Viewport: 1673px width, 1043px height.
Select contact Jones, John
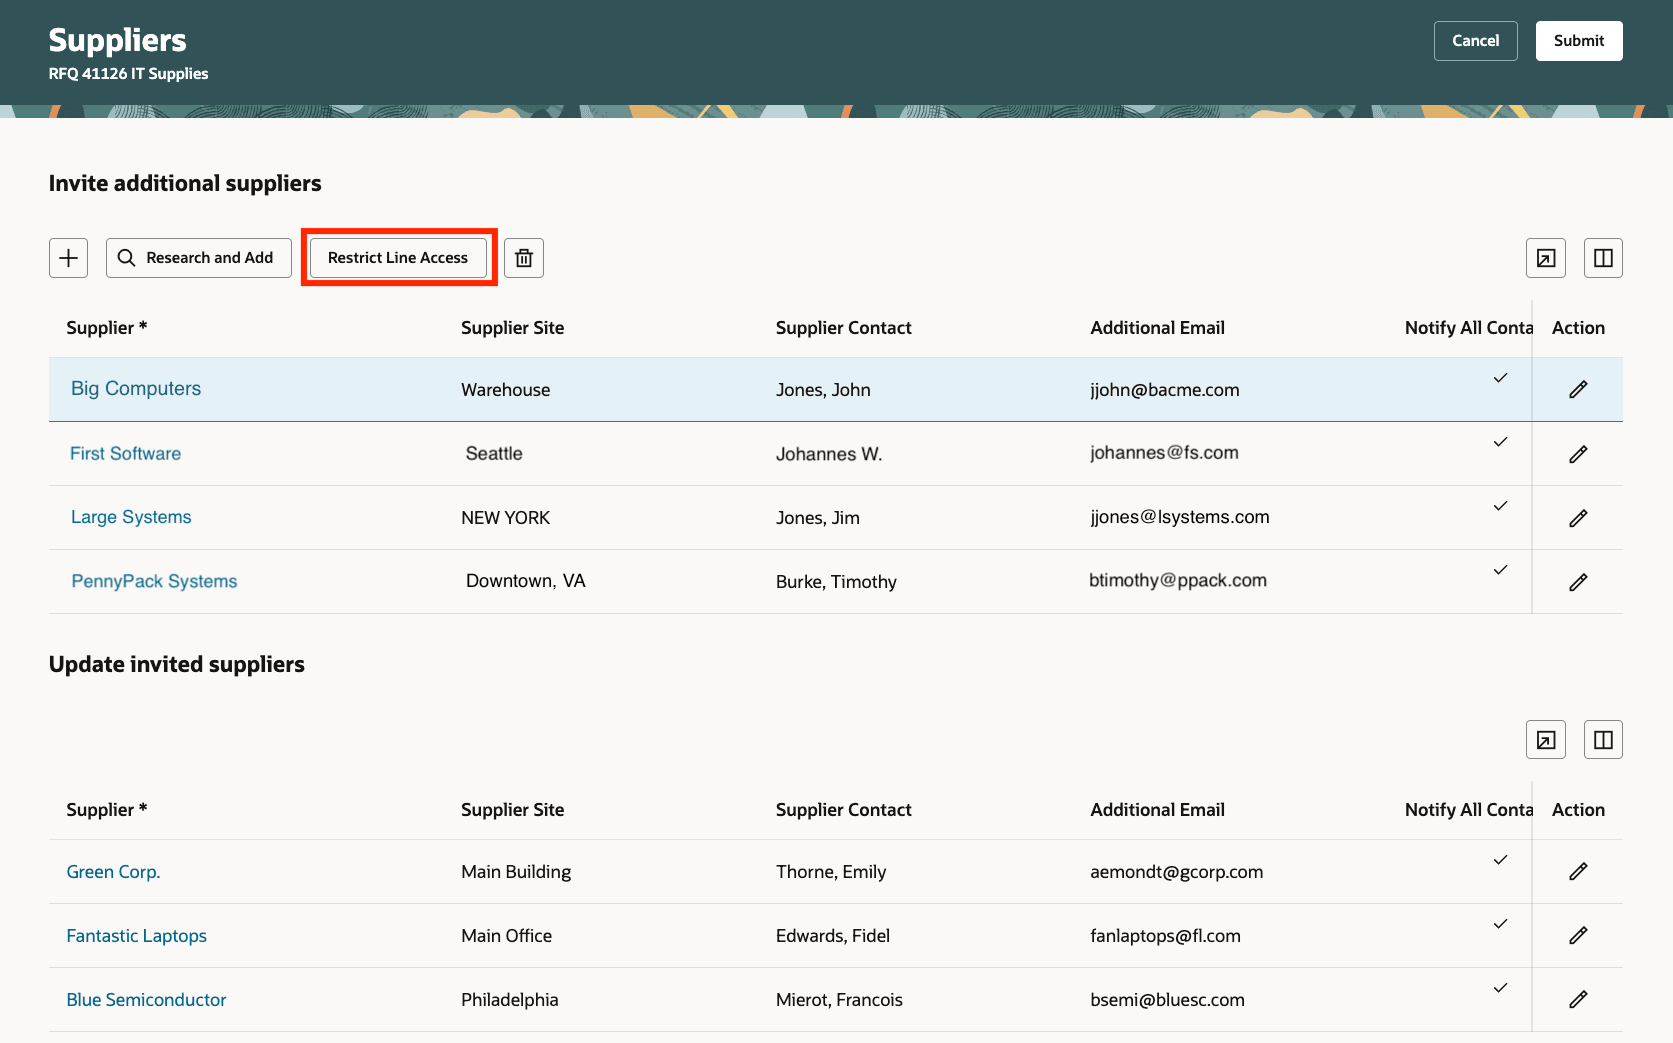click(x=823, y=390)
